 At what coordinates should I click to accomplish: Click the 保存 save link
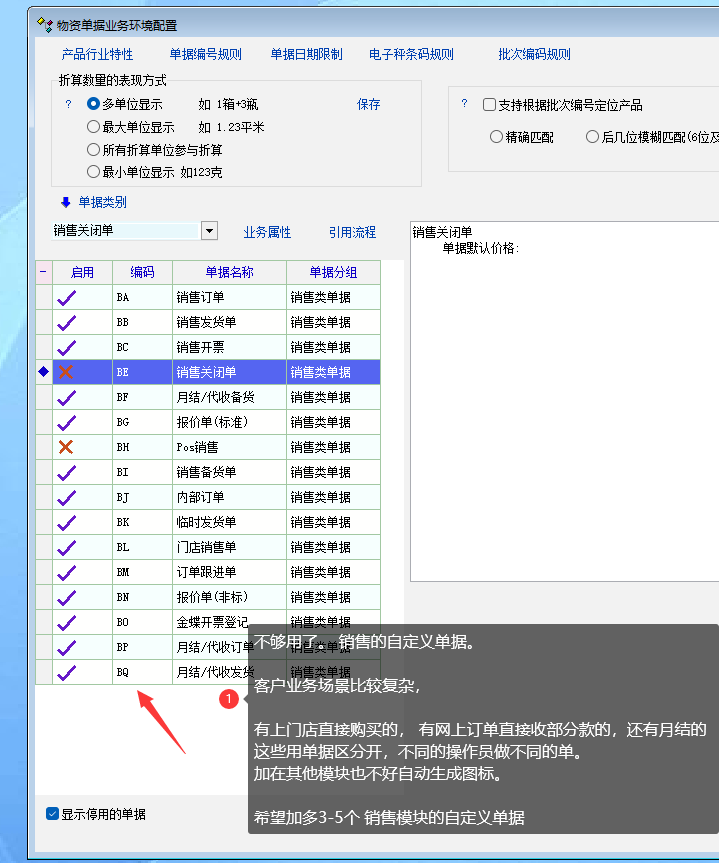pyautogui.click(x=368, y=104)
